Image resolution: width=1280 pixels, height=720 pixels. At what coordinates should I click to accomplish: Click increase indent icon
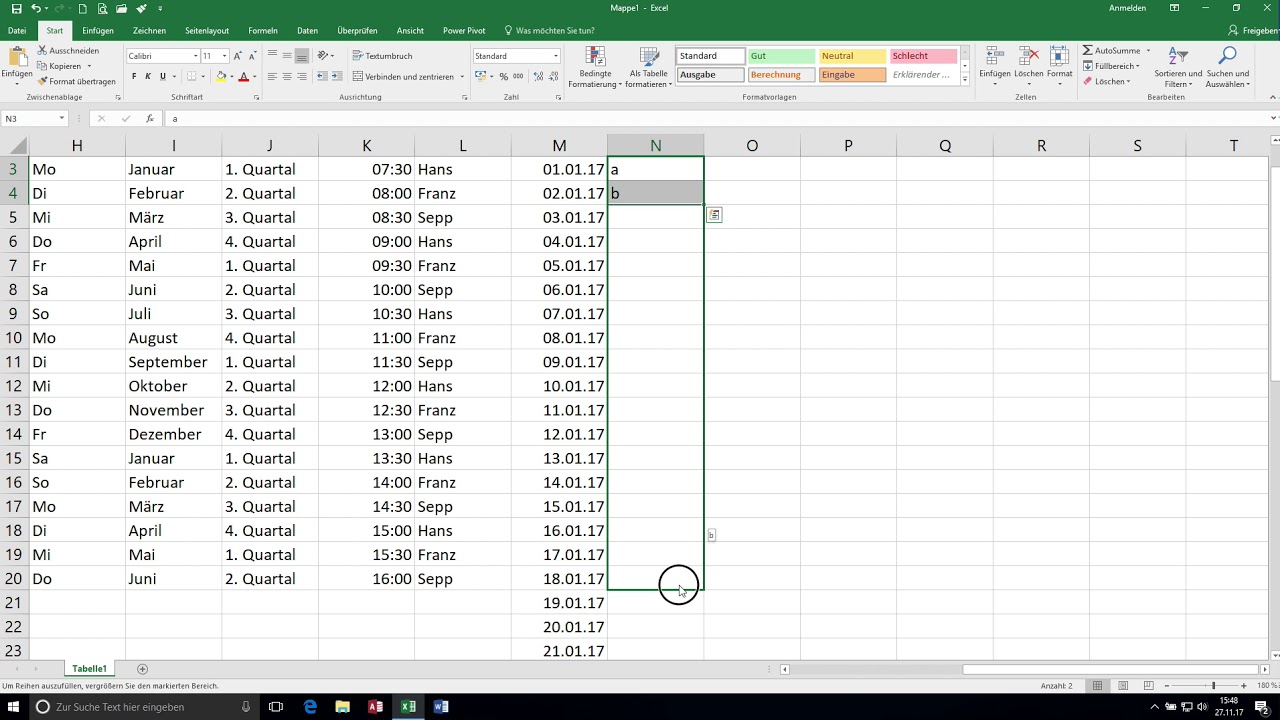click(x=337, y=76)
